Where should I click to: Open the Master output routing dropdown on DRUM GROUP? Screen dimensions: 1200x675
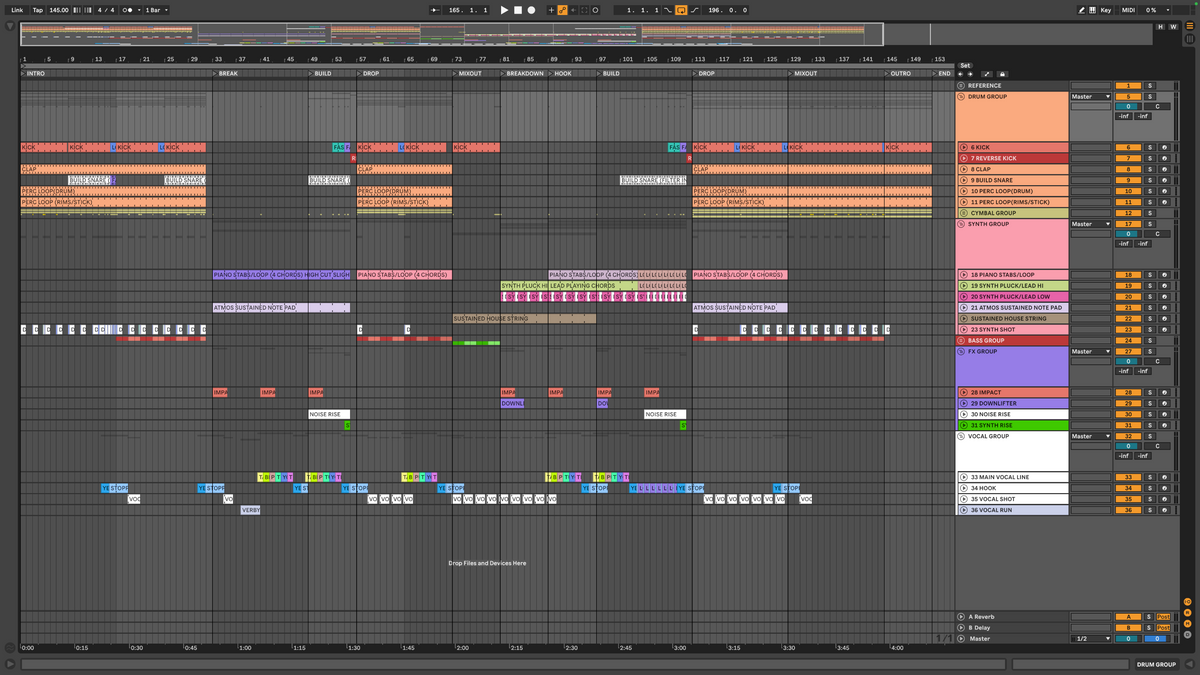point(1090,96)
